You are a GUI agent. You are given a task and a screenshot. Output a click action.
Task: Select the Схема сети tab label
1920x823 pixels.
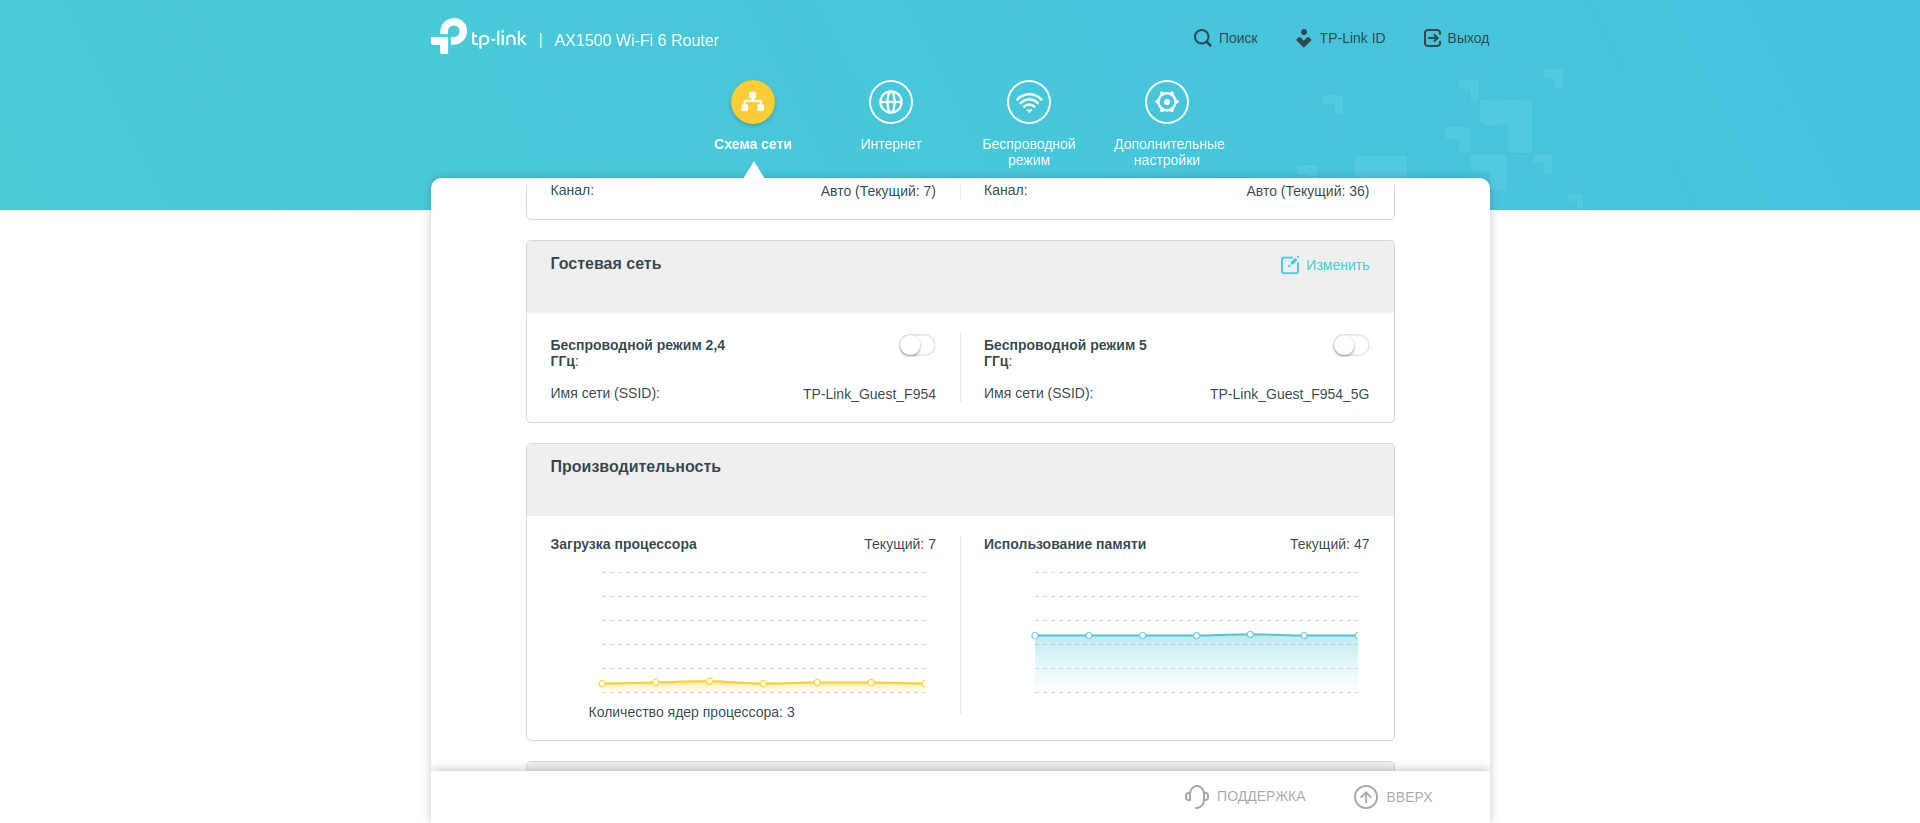pyautogui.click(x=753, y=144)
